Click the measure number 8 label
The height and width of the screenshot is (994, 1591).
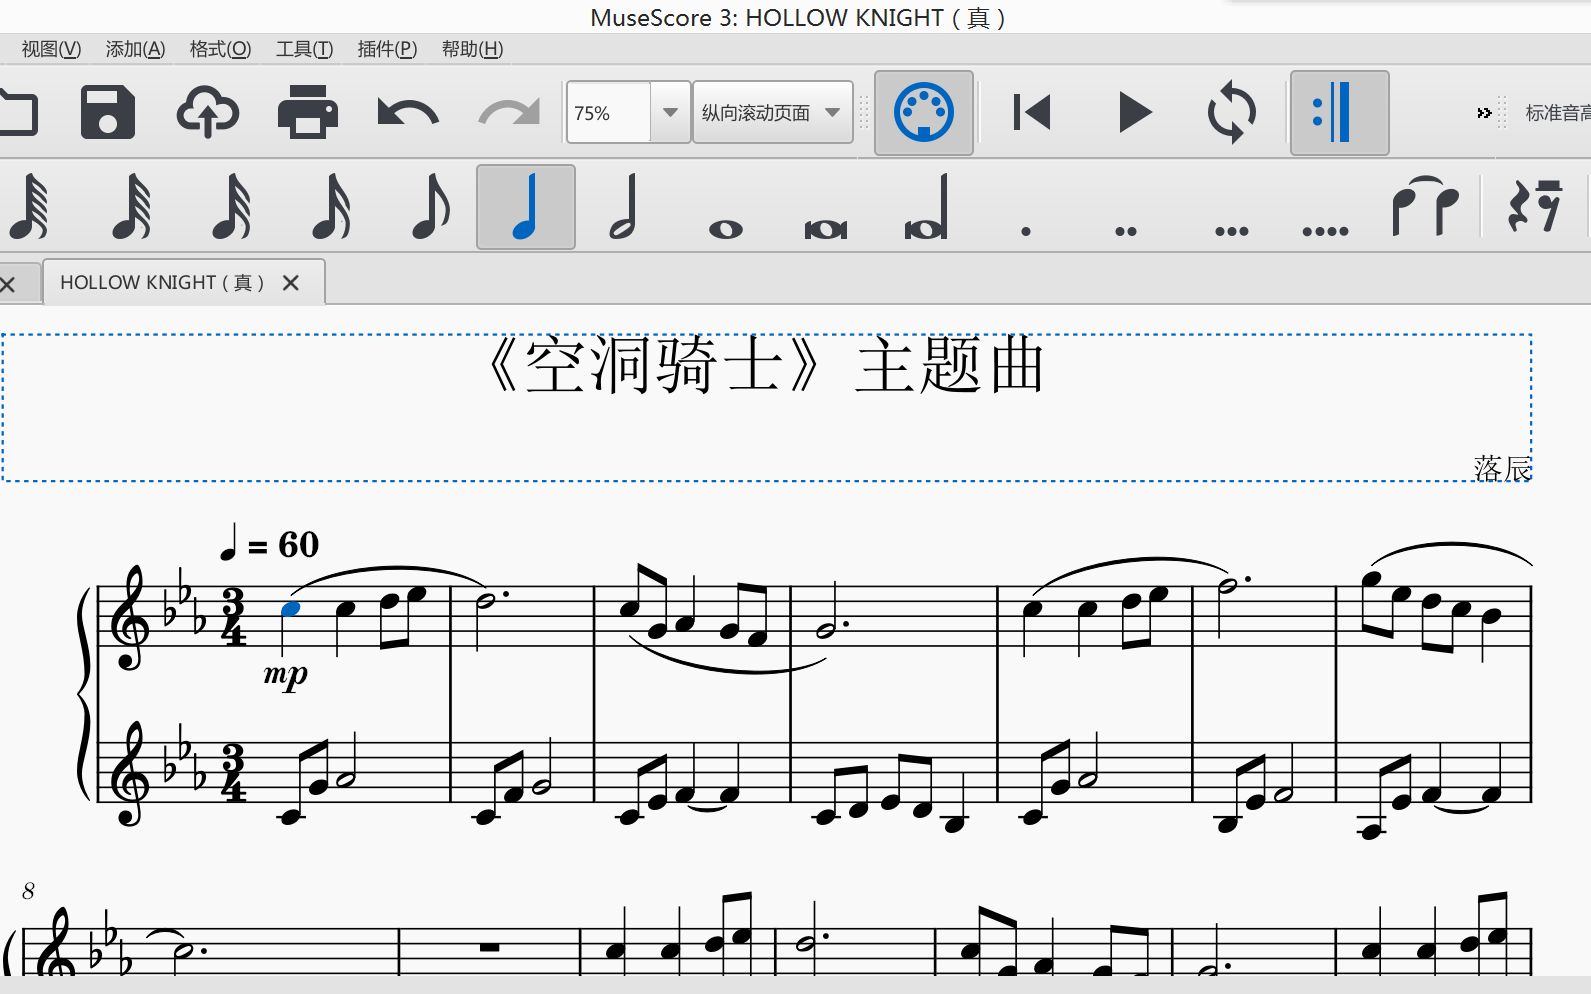click(x=28, y=891)
